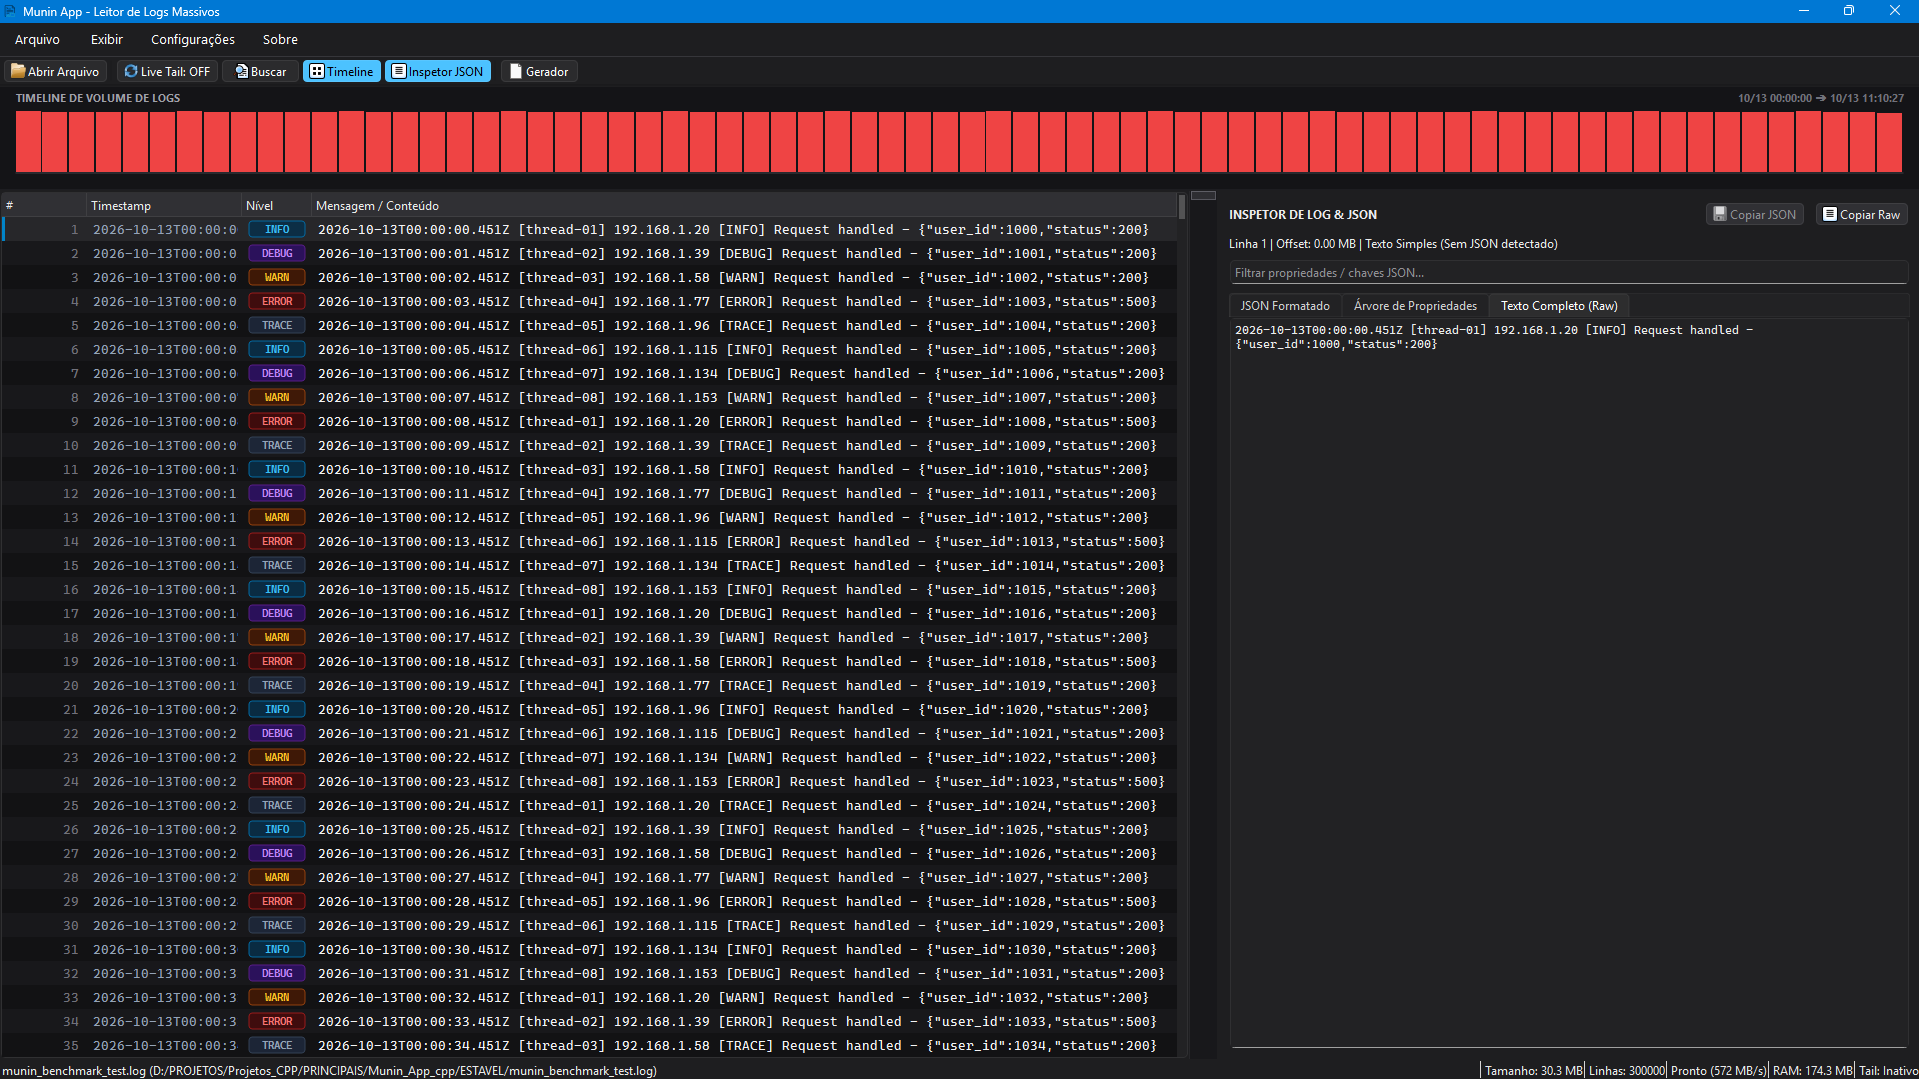Click the Linhas: 300000 status entry

1627,1070
